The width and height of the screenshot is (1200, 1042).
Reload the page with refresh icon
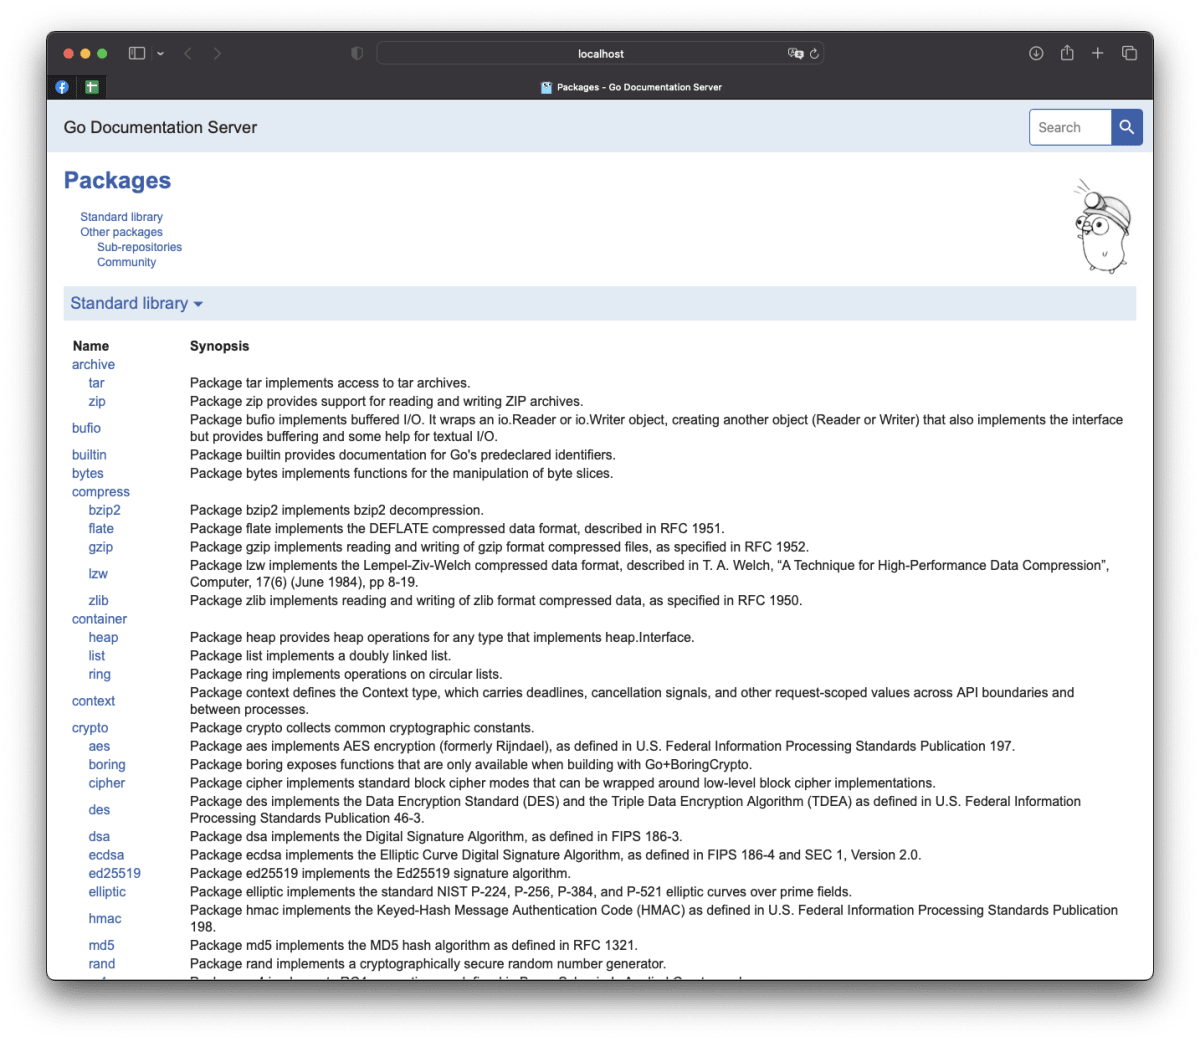point(814,54)
